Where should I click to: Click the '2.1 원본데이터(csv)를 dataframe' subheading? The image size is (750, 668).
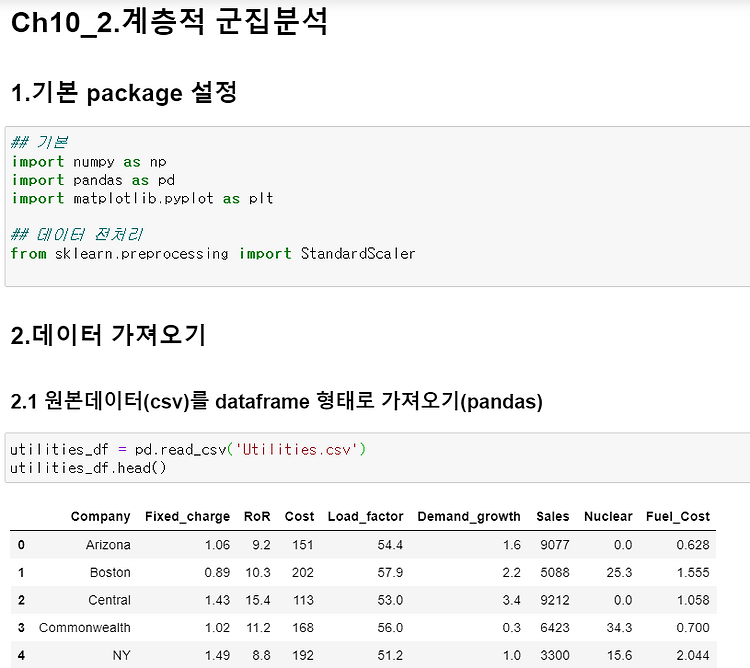pyautogui.click(x=276, y=401)
